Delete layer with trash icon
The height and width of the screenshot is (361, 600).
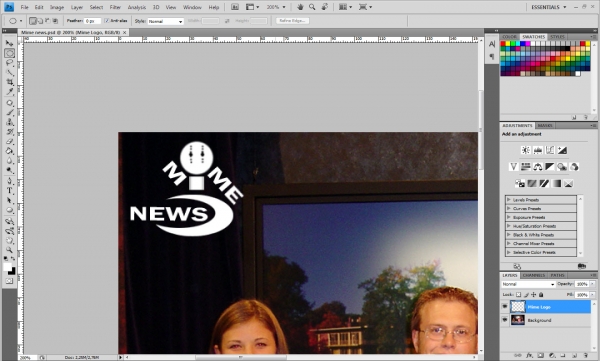pyautogui.click(x=585, y=355)
